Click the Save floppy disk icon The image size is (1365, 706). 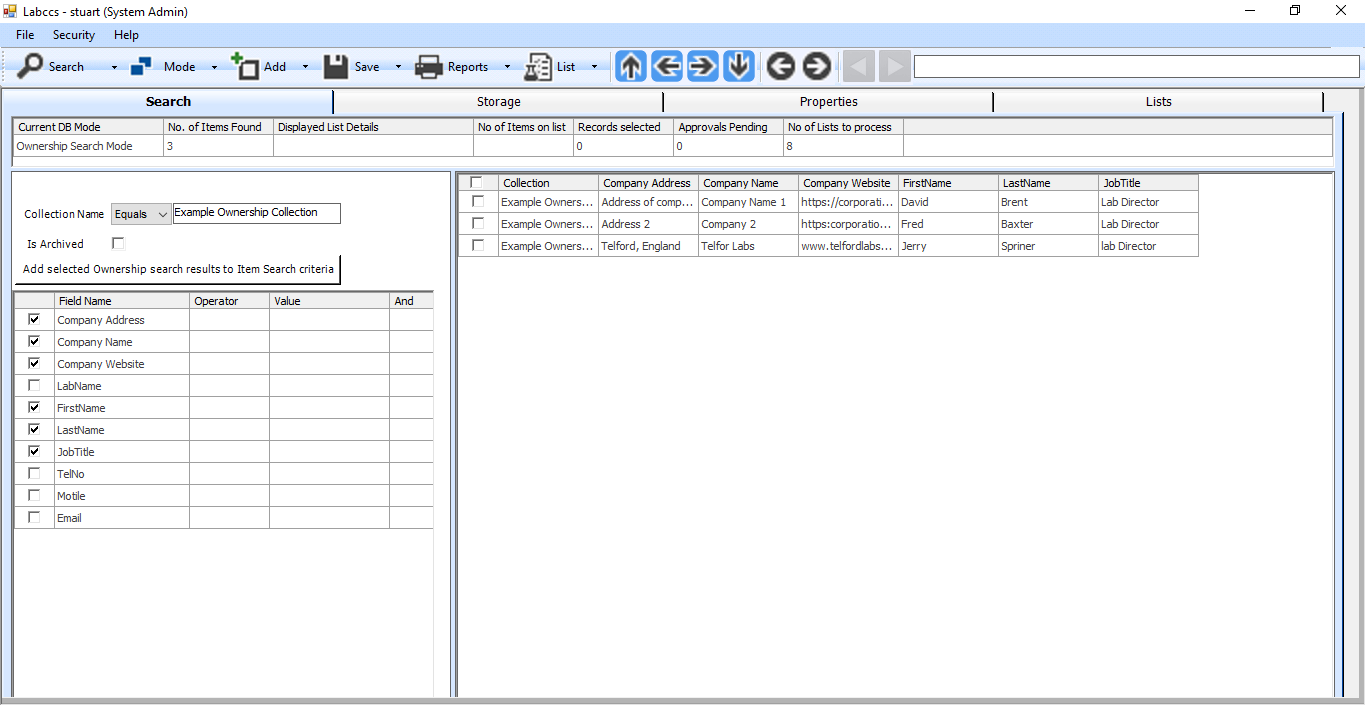[336, 67]
